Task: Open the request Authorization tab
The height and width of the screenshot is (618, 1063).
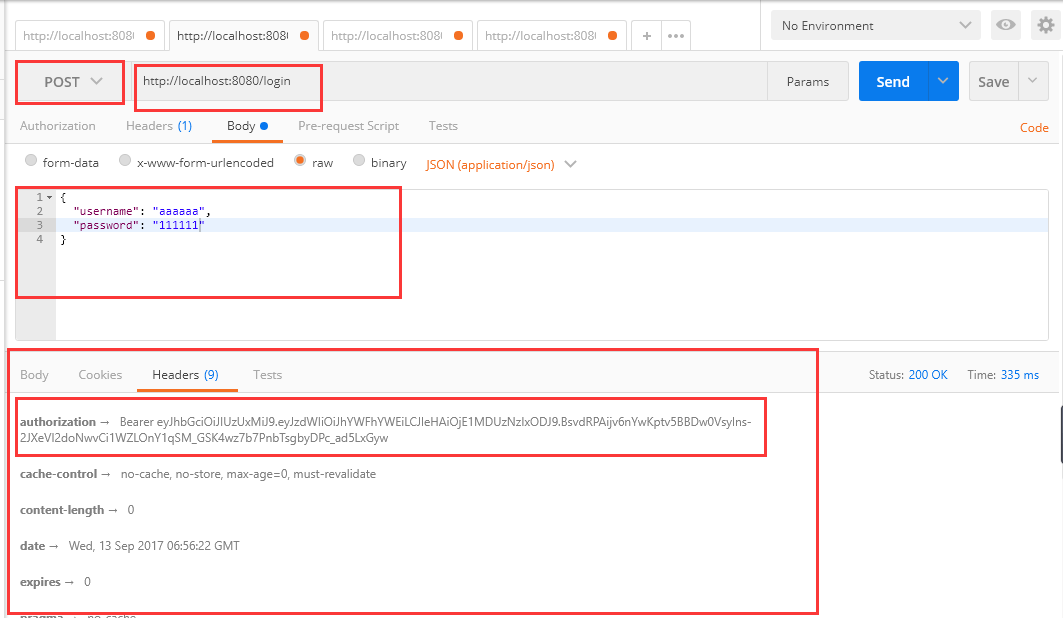Action: tap(58, 126)
